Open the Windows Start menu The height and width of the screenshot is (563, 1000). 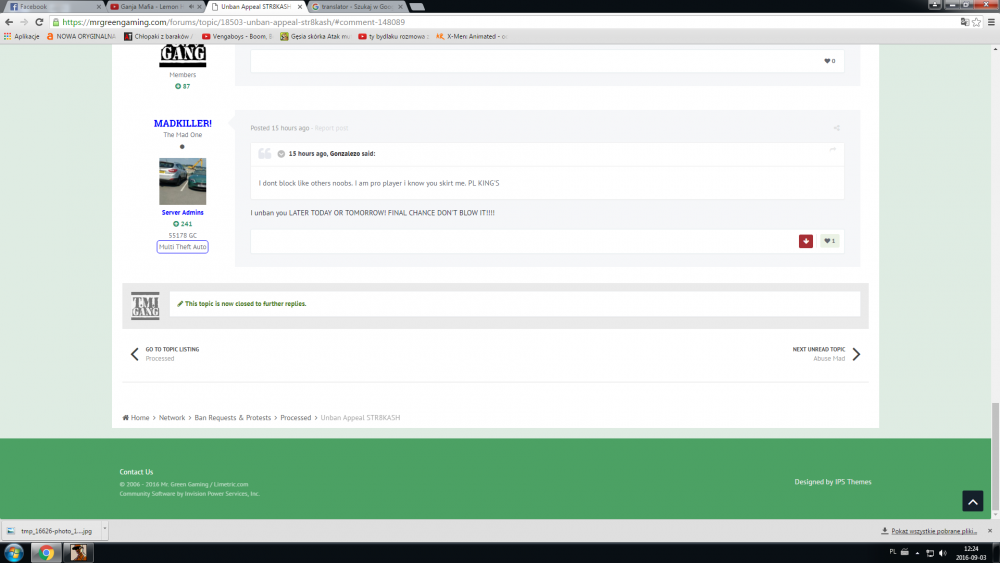tap(14, 552)
